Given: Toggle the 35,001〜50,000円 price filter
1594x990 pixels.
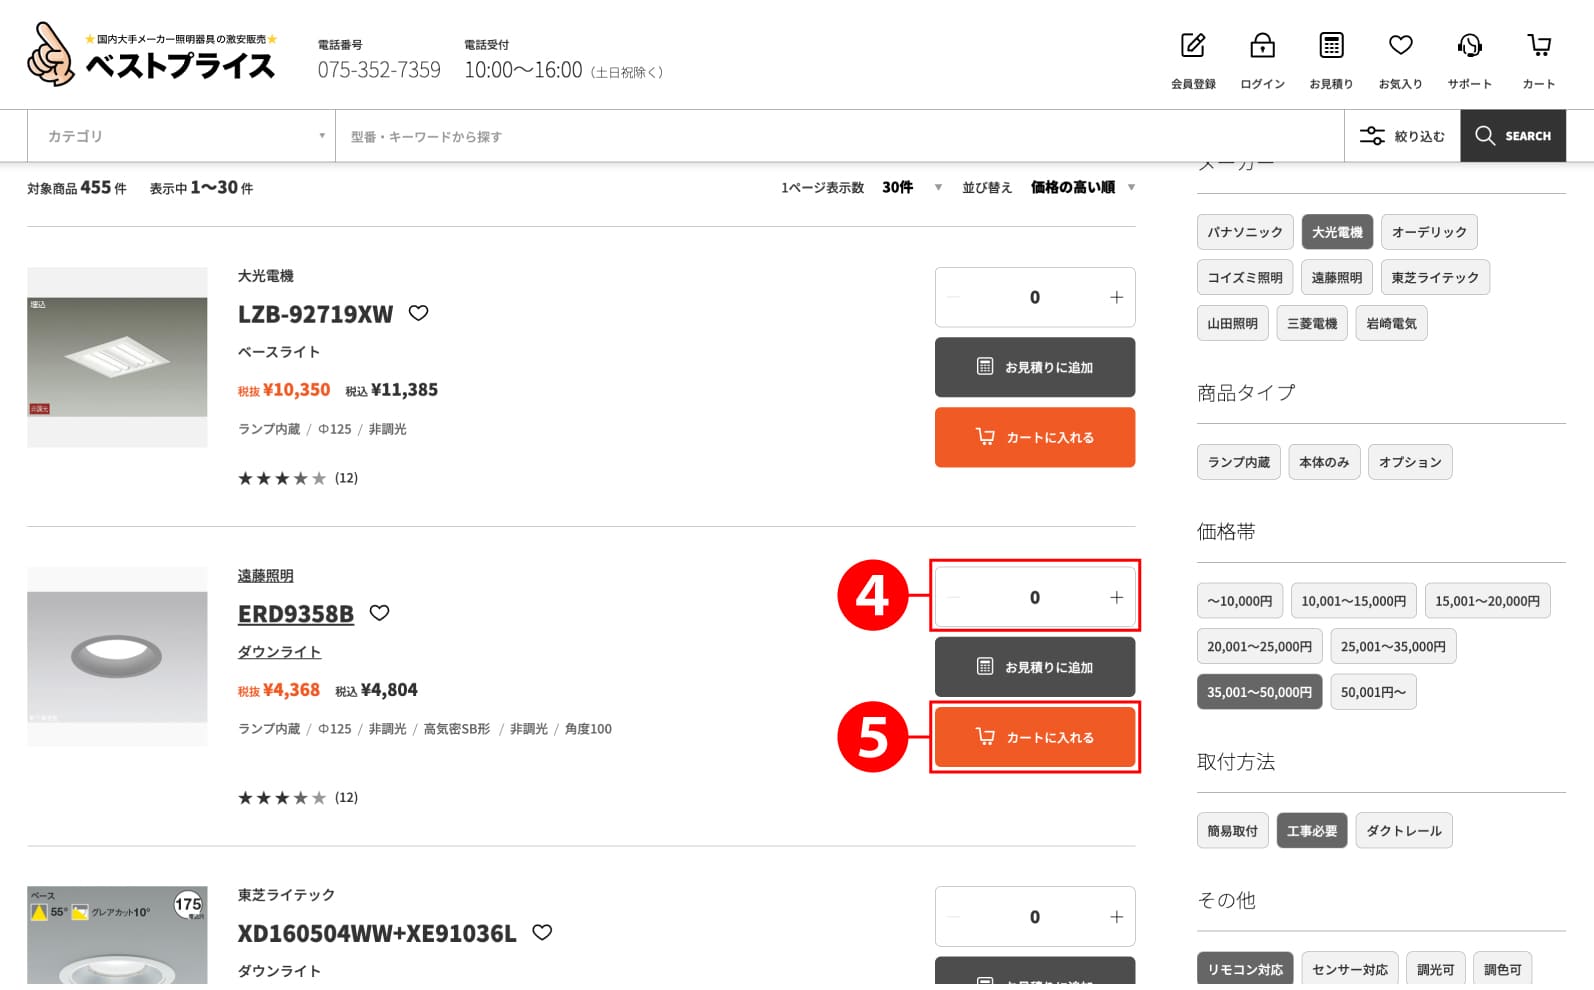Looking at the screenshot, I should (1259, 692).
